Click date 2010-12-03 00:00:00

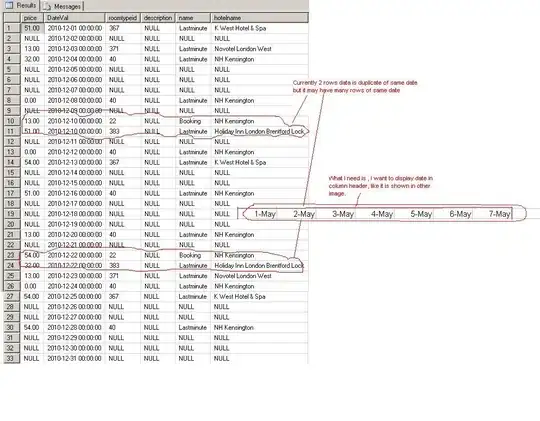[x=75, y=49]
